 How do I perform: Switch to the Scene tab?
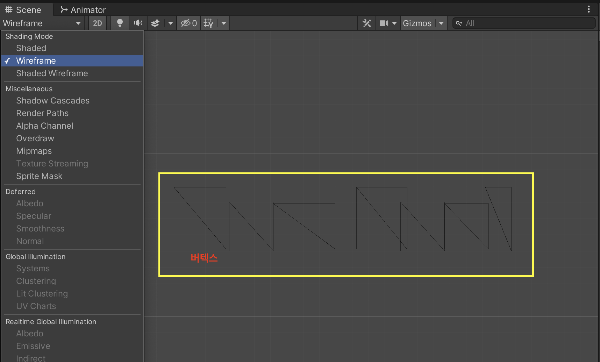pyautogui.click(x=23, y=10)
